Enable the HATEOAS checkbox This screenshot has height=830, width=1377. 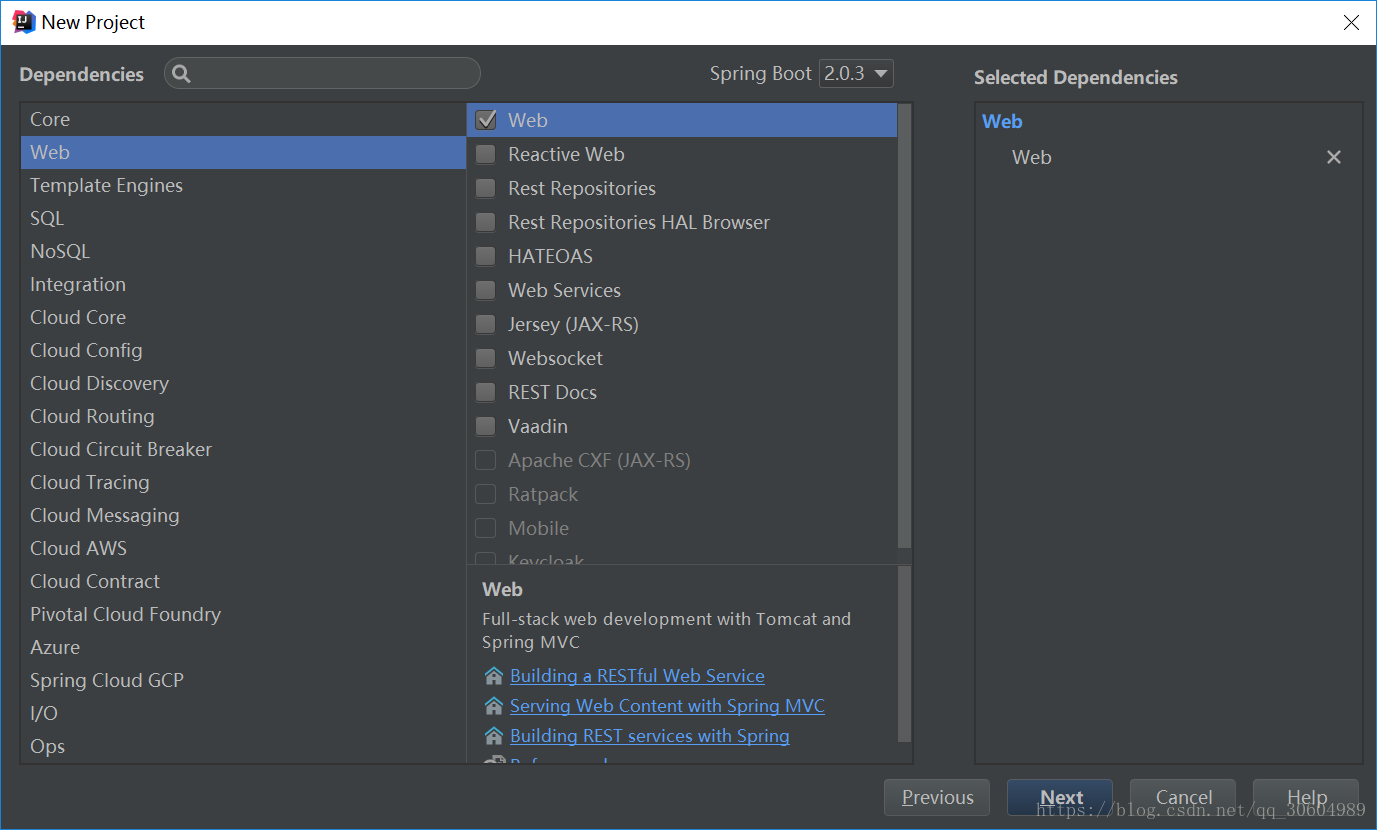(485, 256)
